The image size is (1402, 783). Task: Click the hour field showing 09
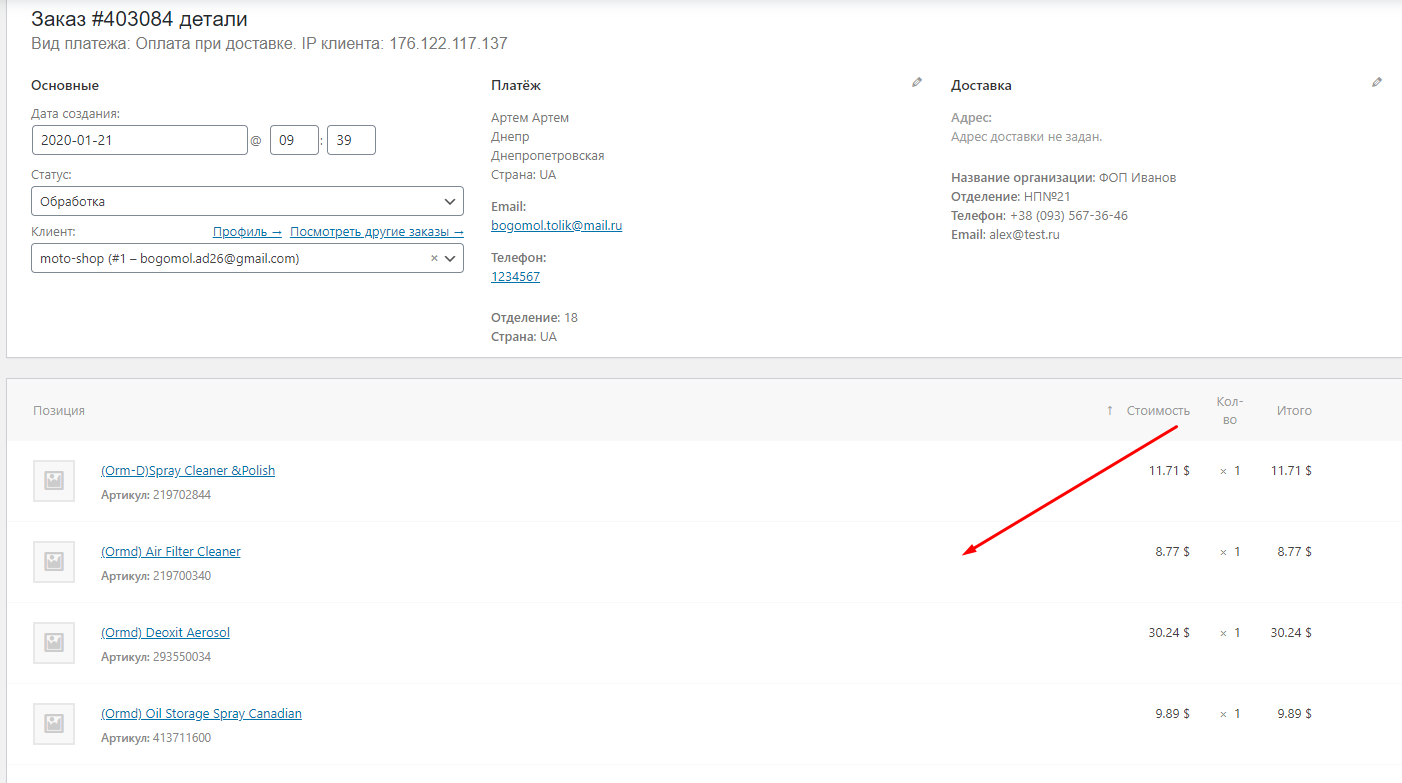point(294,140)
